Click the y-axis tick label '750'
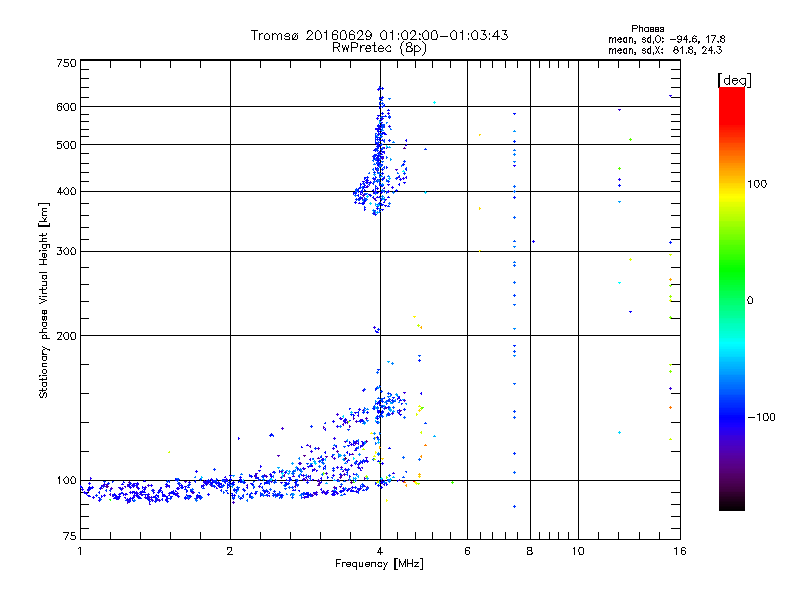The width and height of the screenshot is (800, 600). (66, 63)
